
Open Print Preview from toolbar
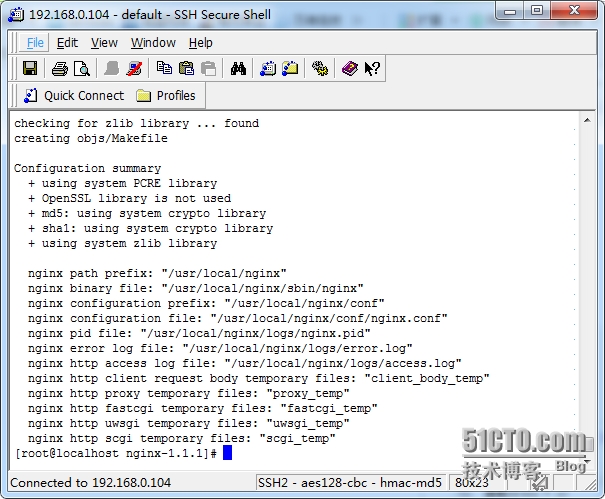[82, 69]
